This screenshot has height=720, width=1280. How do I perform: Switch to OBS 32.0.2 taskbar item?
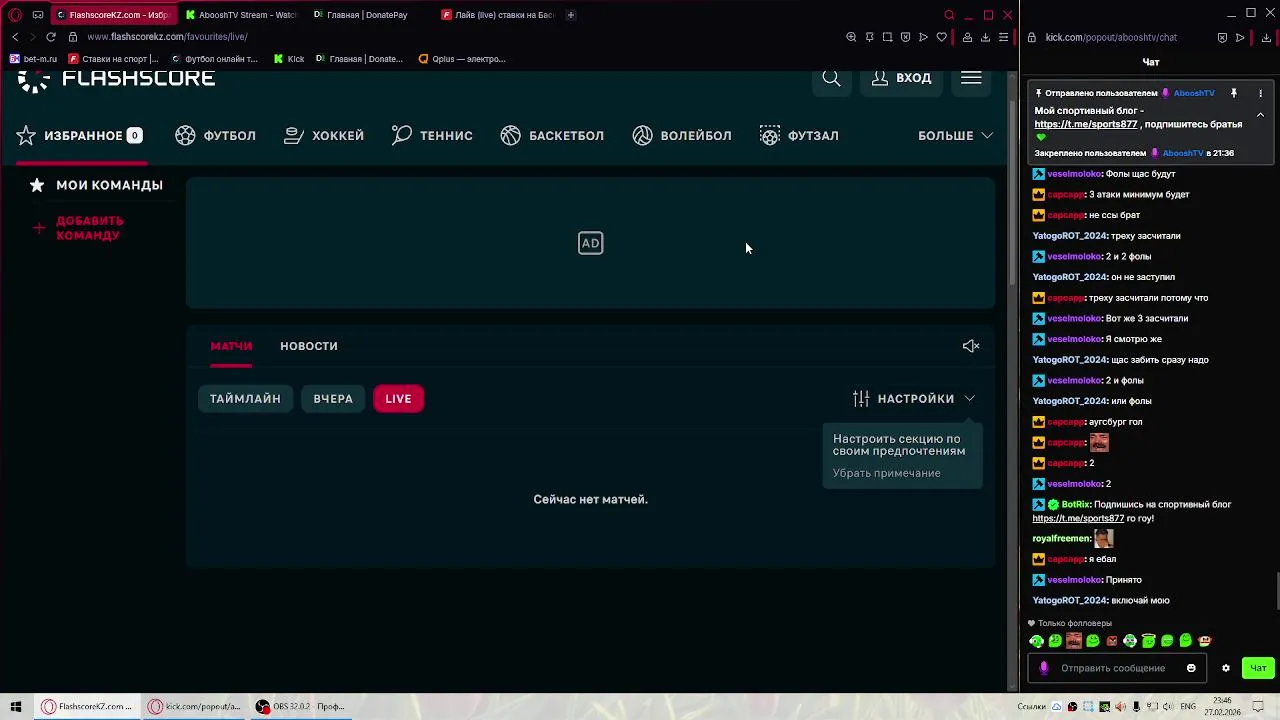pyautogui.click(x=299, y=707)
